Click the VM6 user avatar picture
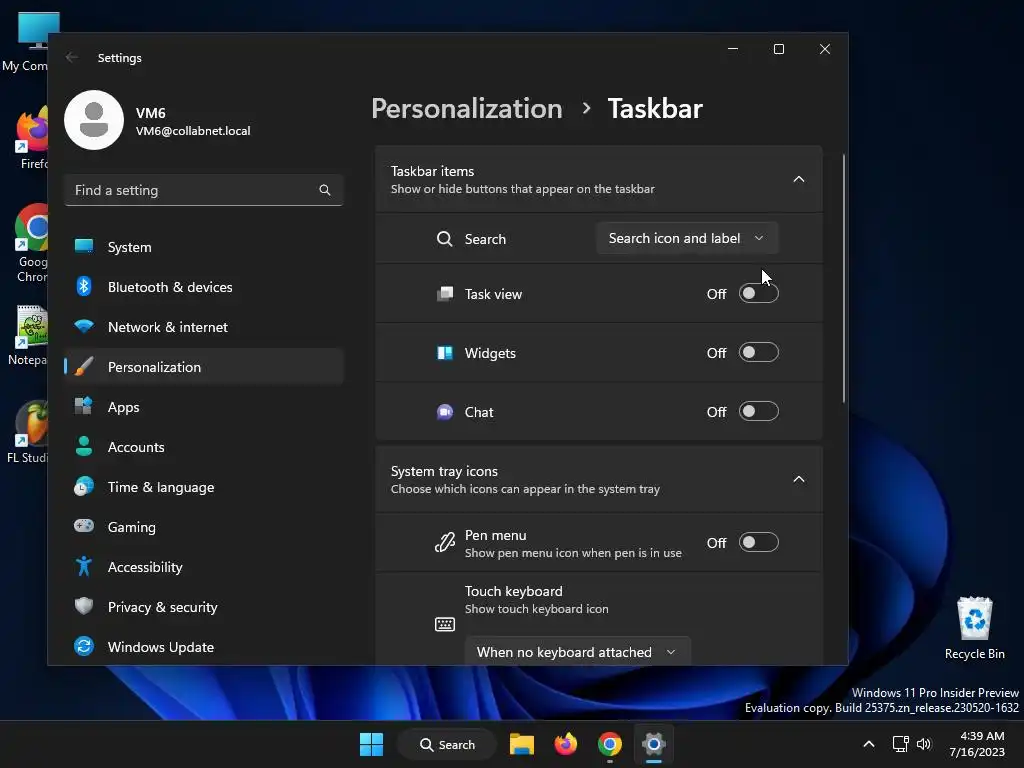The height and width of the screenshot is (768, 1024). click(x=94, y=120)
